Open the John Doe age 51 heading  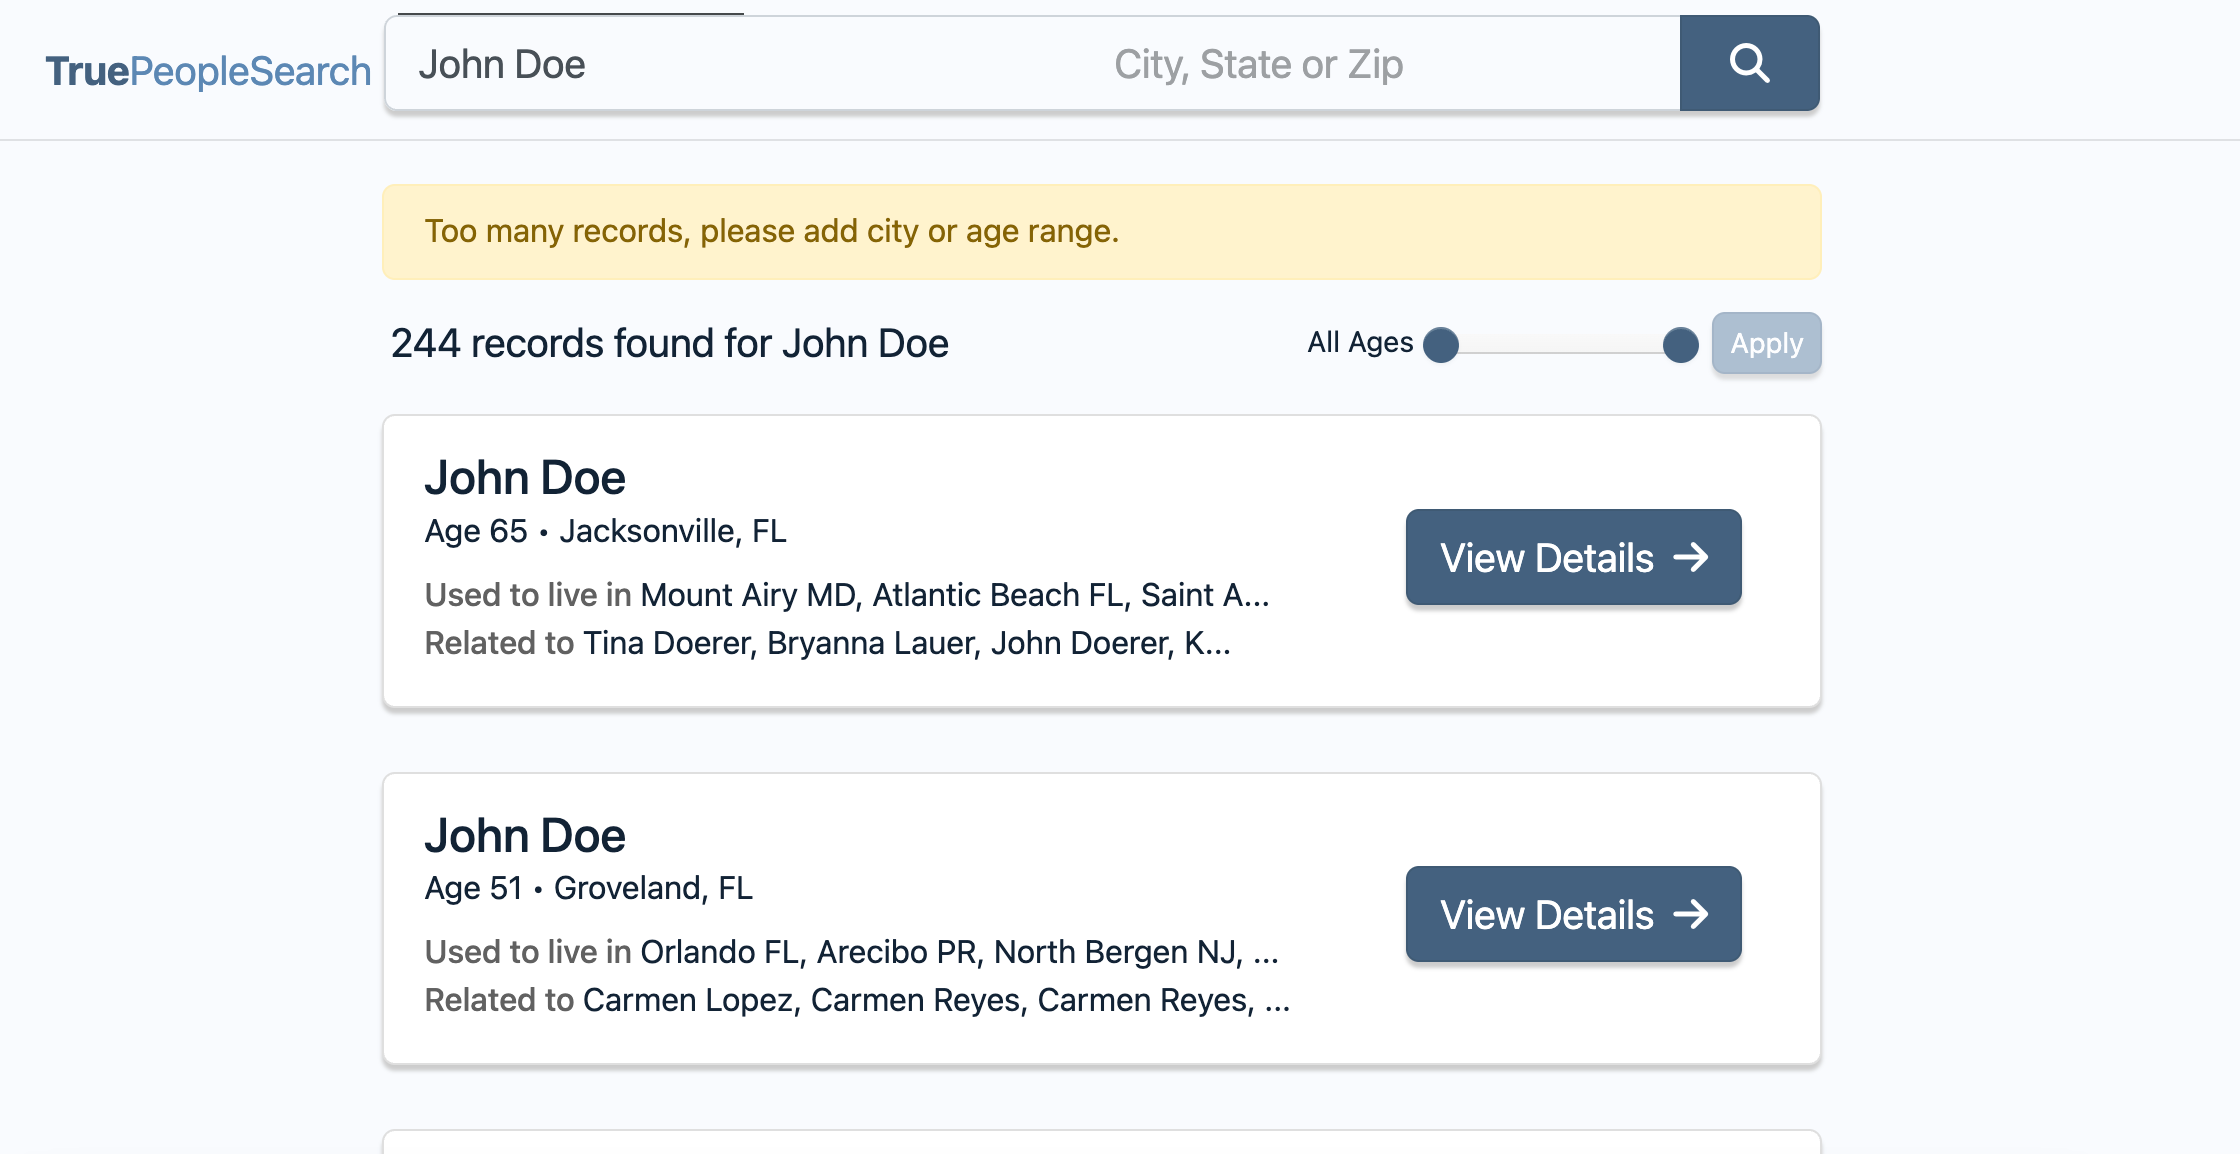525,835
